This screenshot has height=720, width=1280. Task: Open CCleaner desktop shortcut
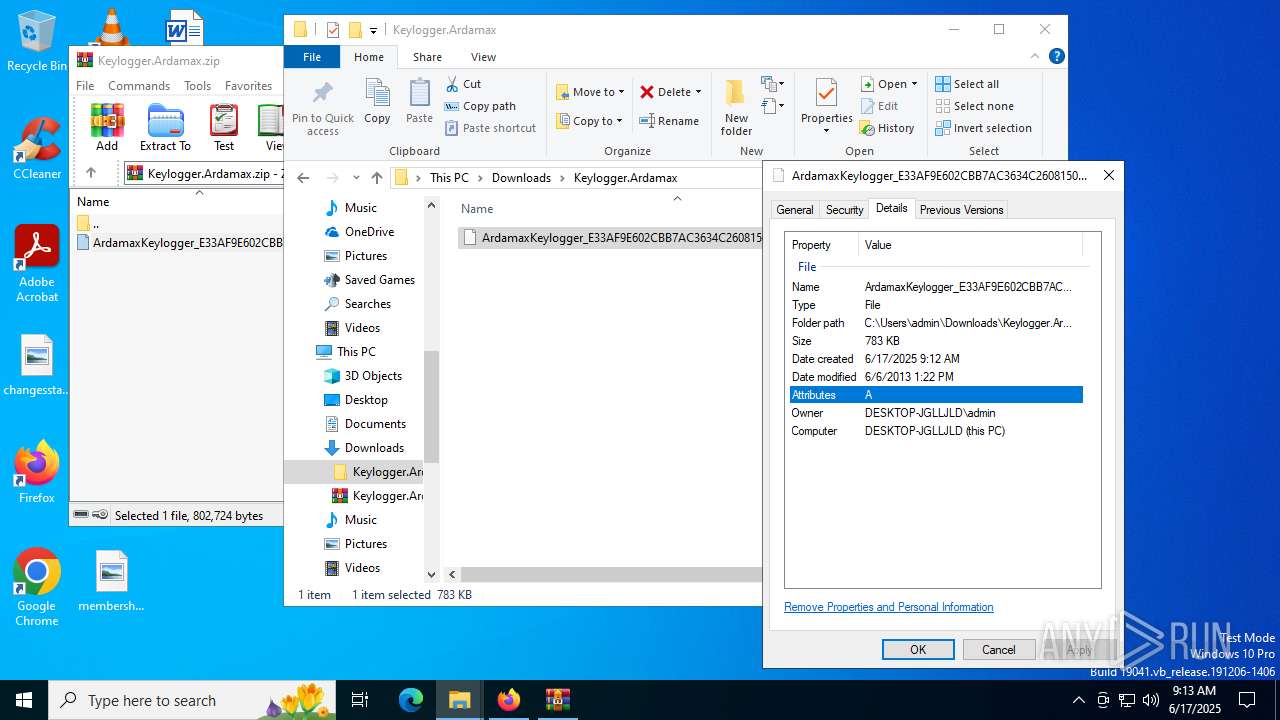click(37, 148)
